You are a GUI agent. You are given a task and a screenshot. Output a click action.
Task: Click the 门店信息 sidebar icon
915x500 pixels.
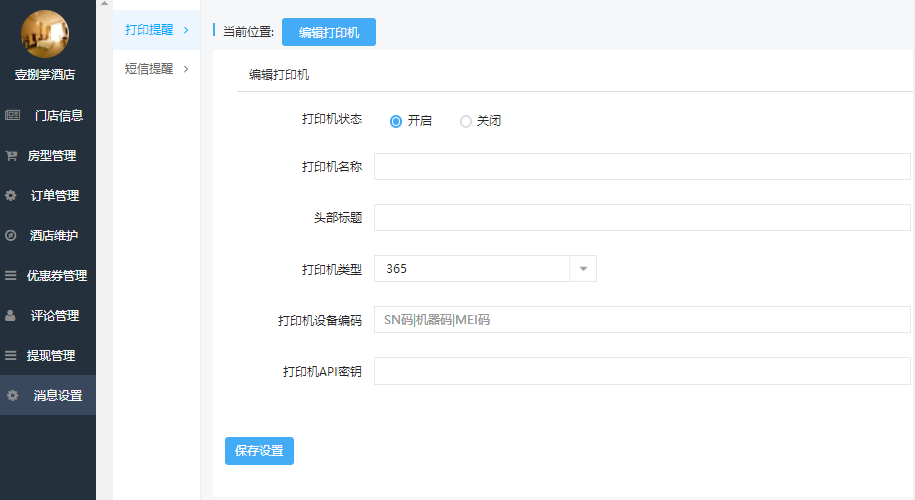(x=12, y=116)
